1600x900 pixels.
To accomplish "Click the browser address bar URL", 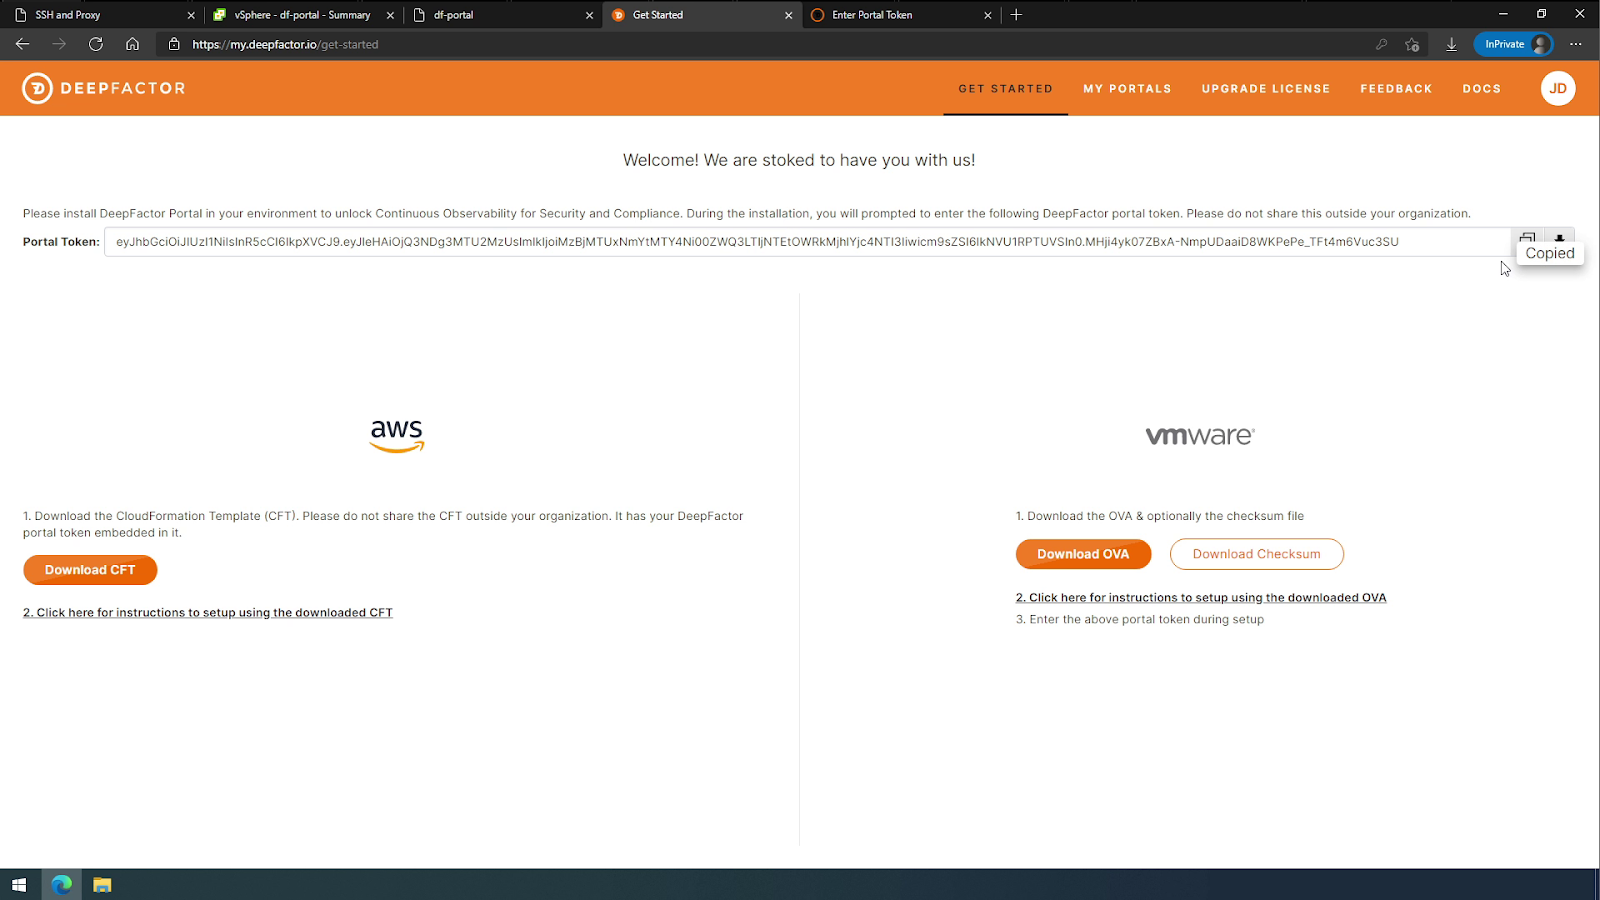I will (x=285, y=44).
